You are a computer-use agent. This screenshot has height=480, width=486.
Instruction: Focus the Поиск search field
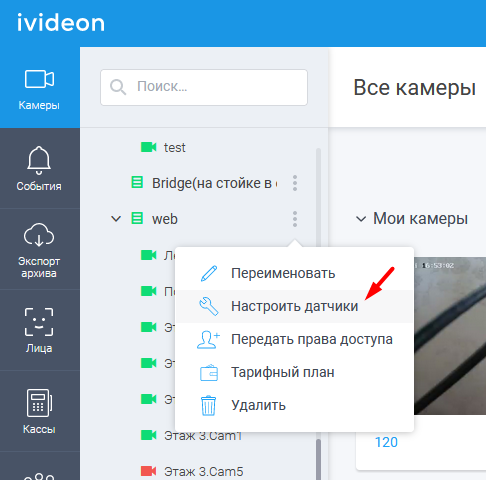click(x=204, y=87)
